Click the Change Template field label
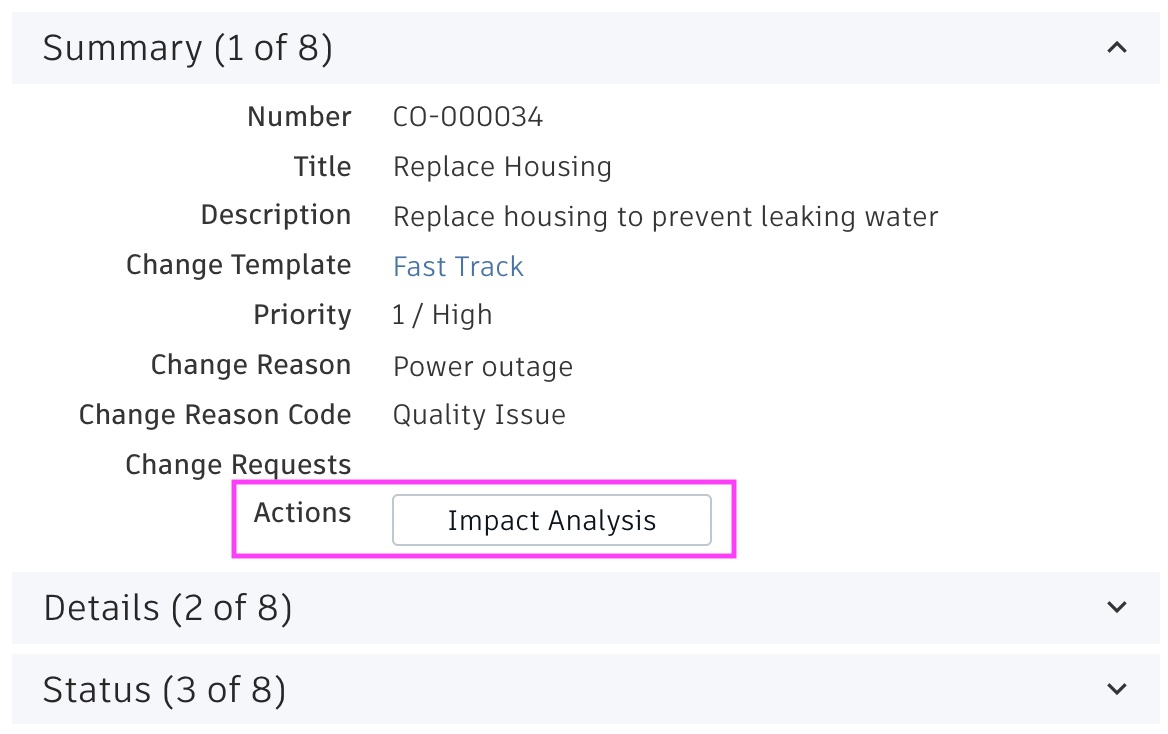This screenshot has width=1168, height=734. point(238,265)
